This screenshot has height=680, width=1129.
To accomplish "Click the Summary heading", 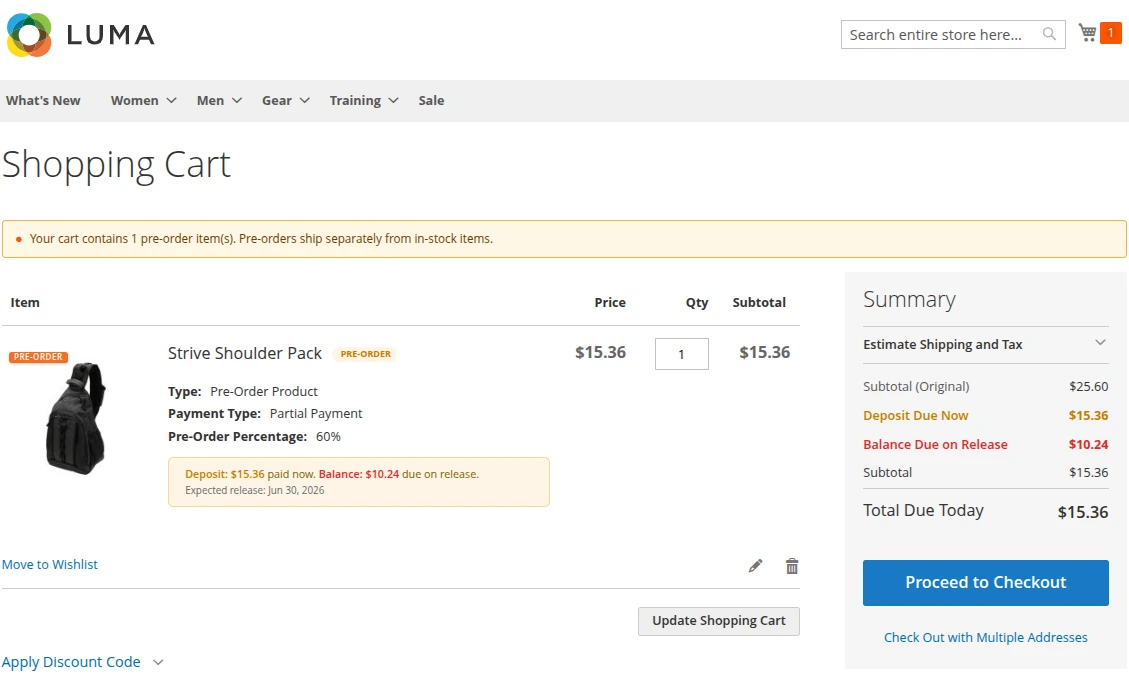I will point(909,299).
